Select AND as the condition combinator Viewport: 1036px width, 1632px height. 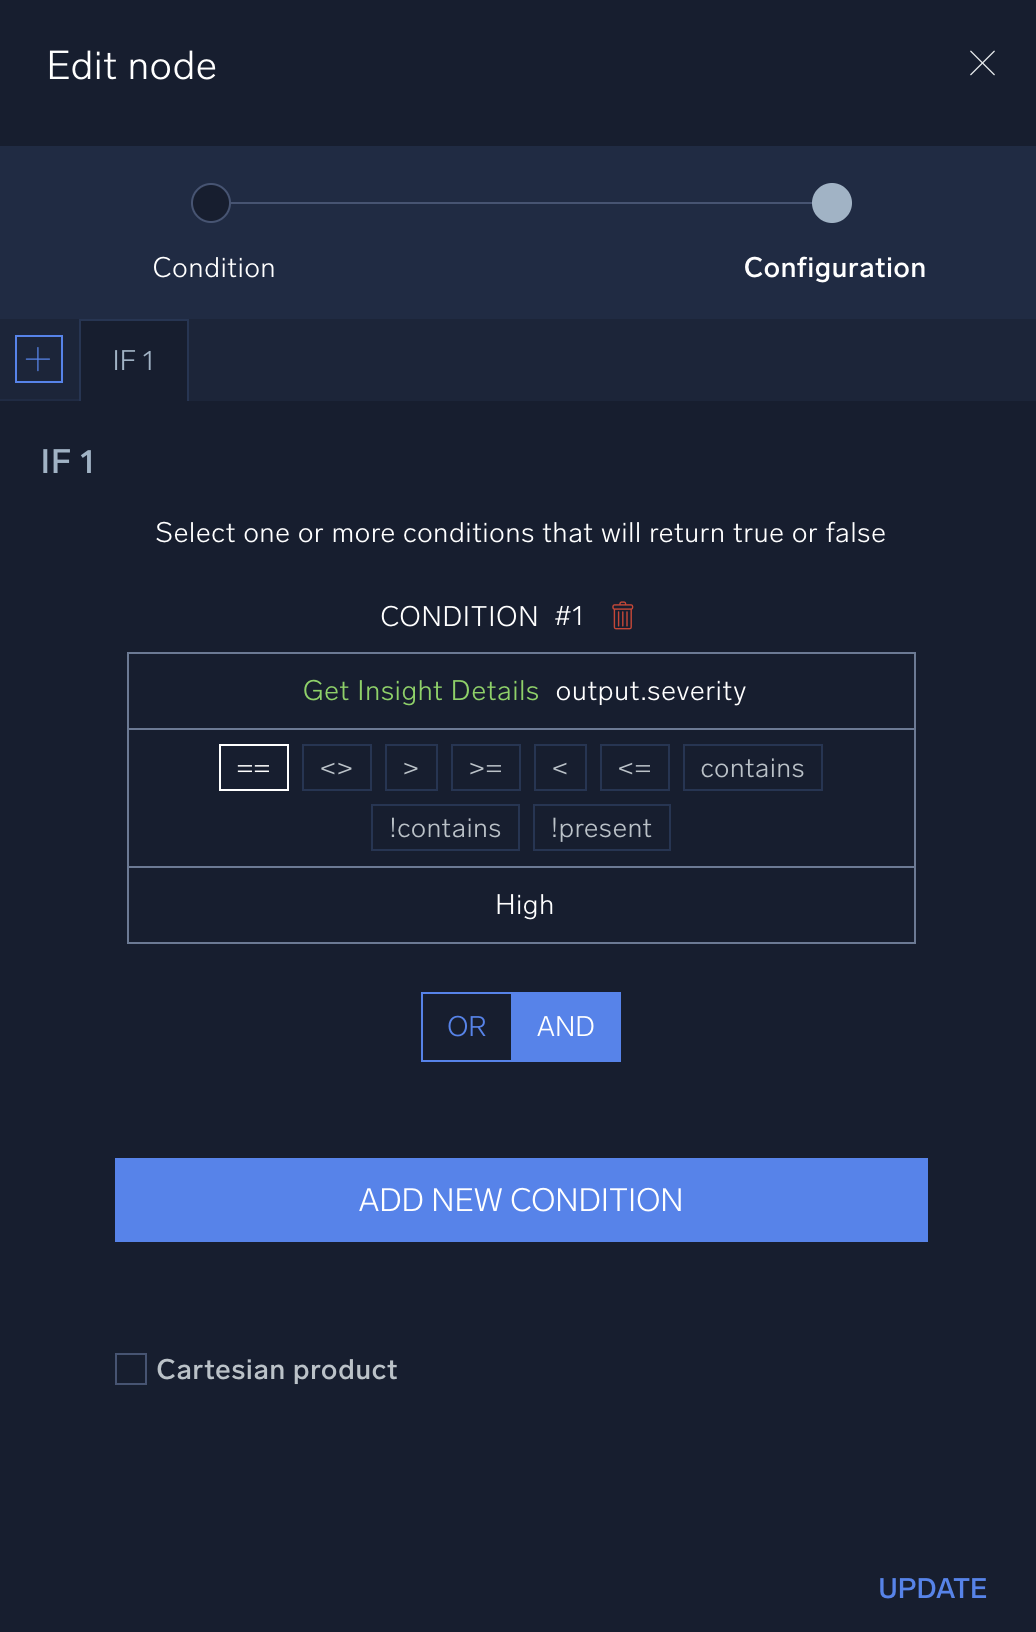(x=566, y=1026)
